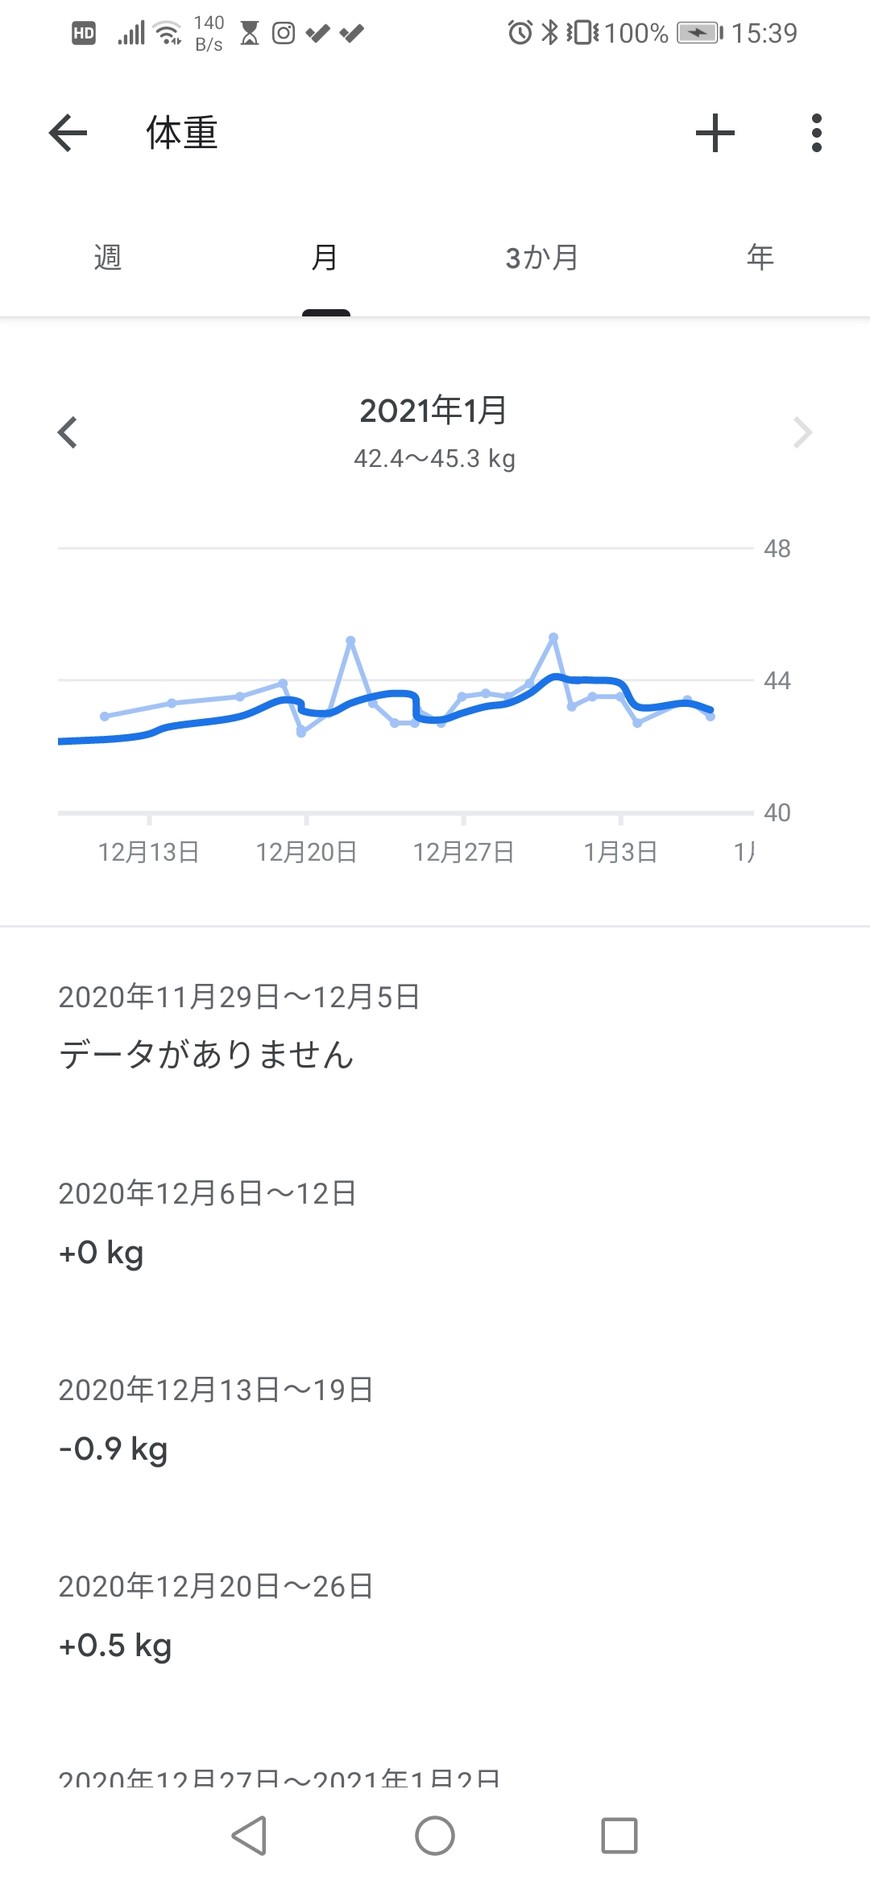Viewport: 870px width, 1884px height.
Task: Open Android recent apps button
Action: [619, 1835]
